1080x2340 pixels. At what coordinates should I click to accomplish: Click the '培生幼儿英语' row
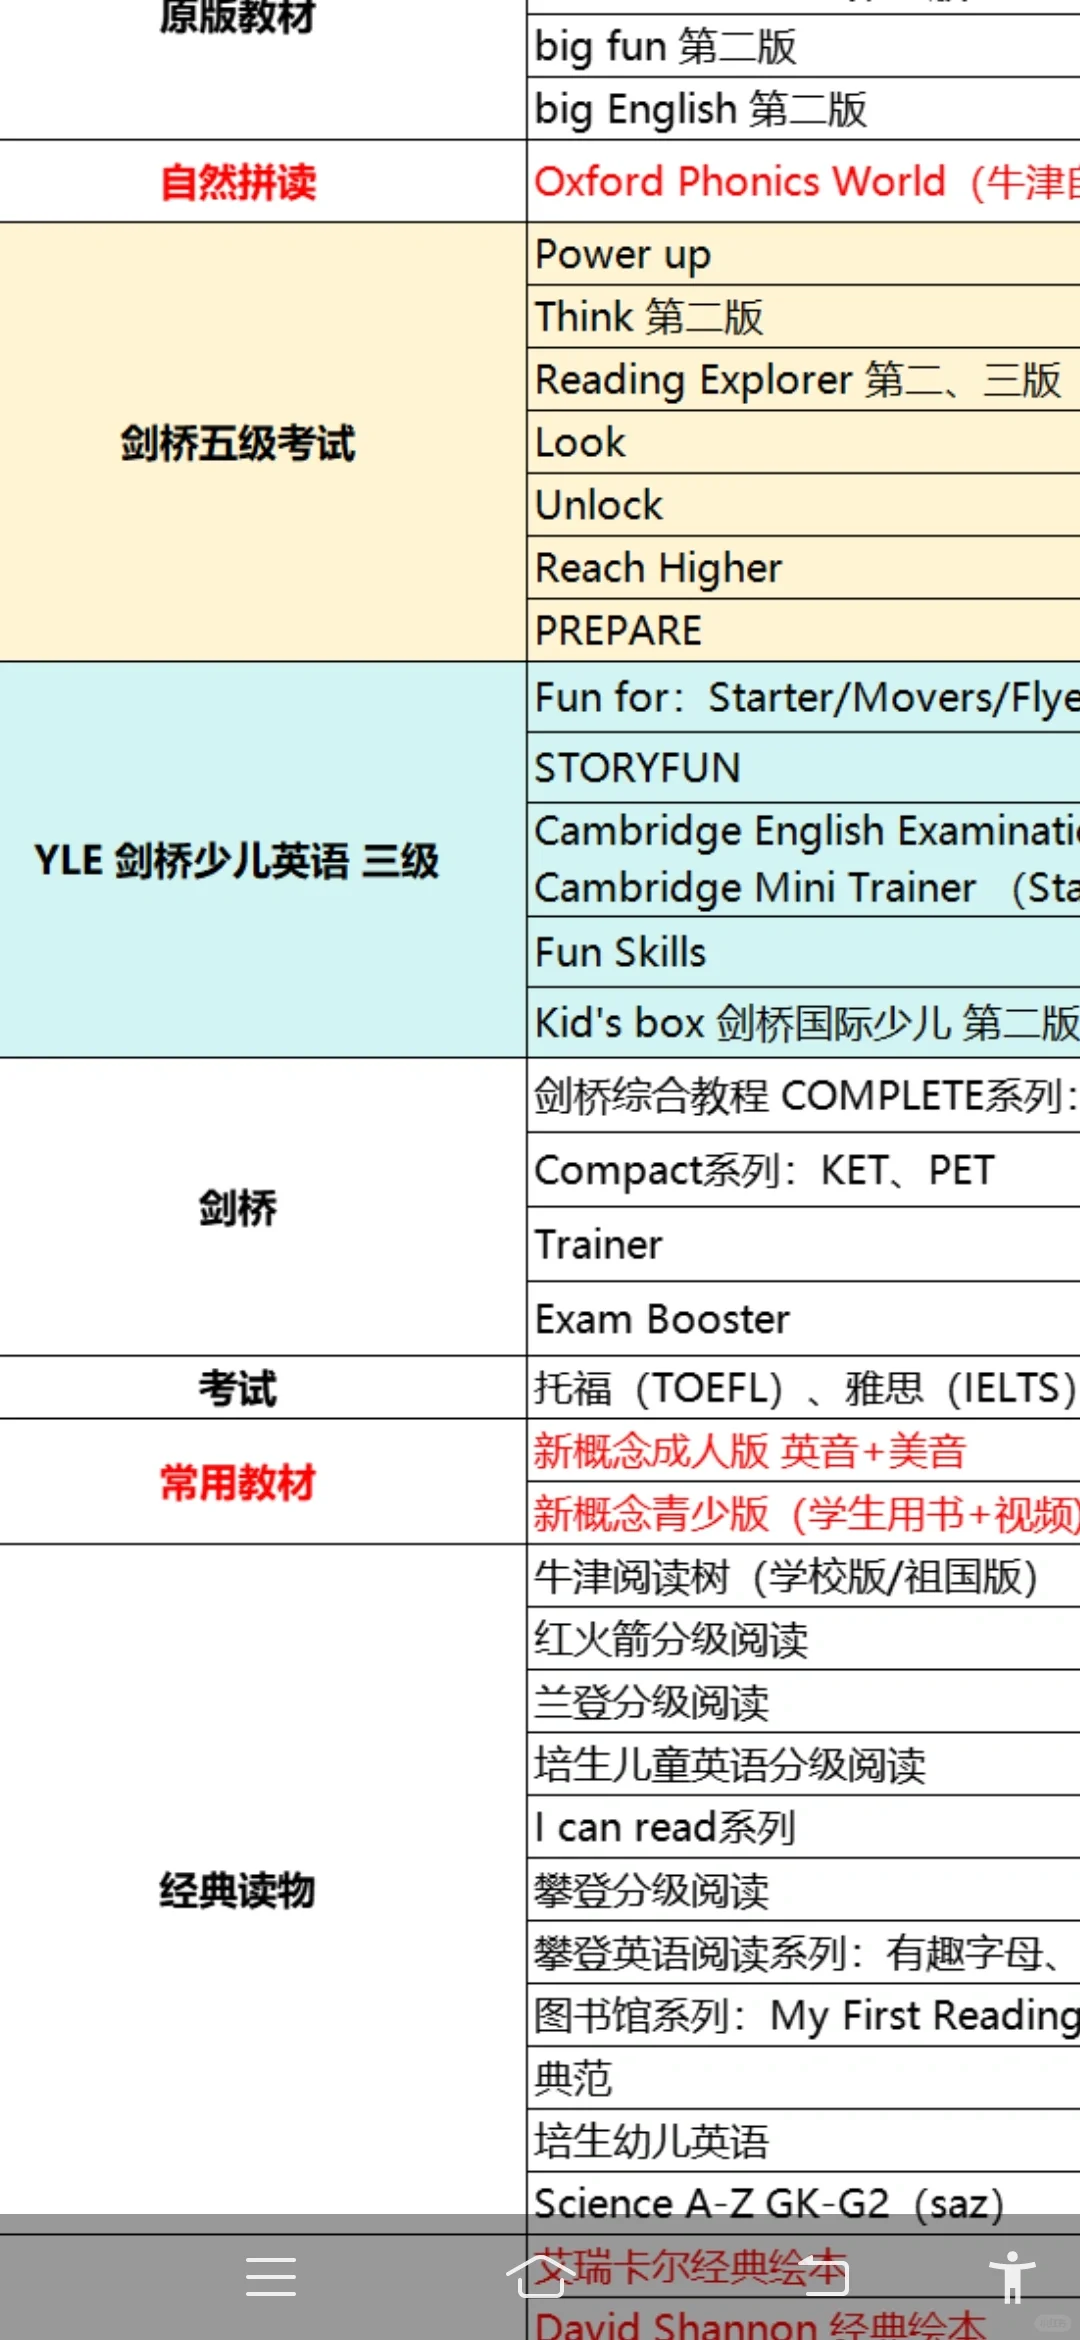(804, 2142)
